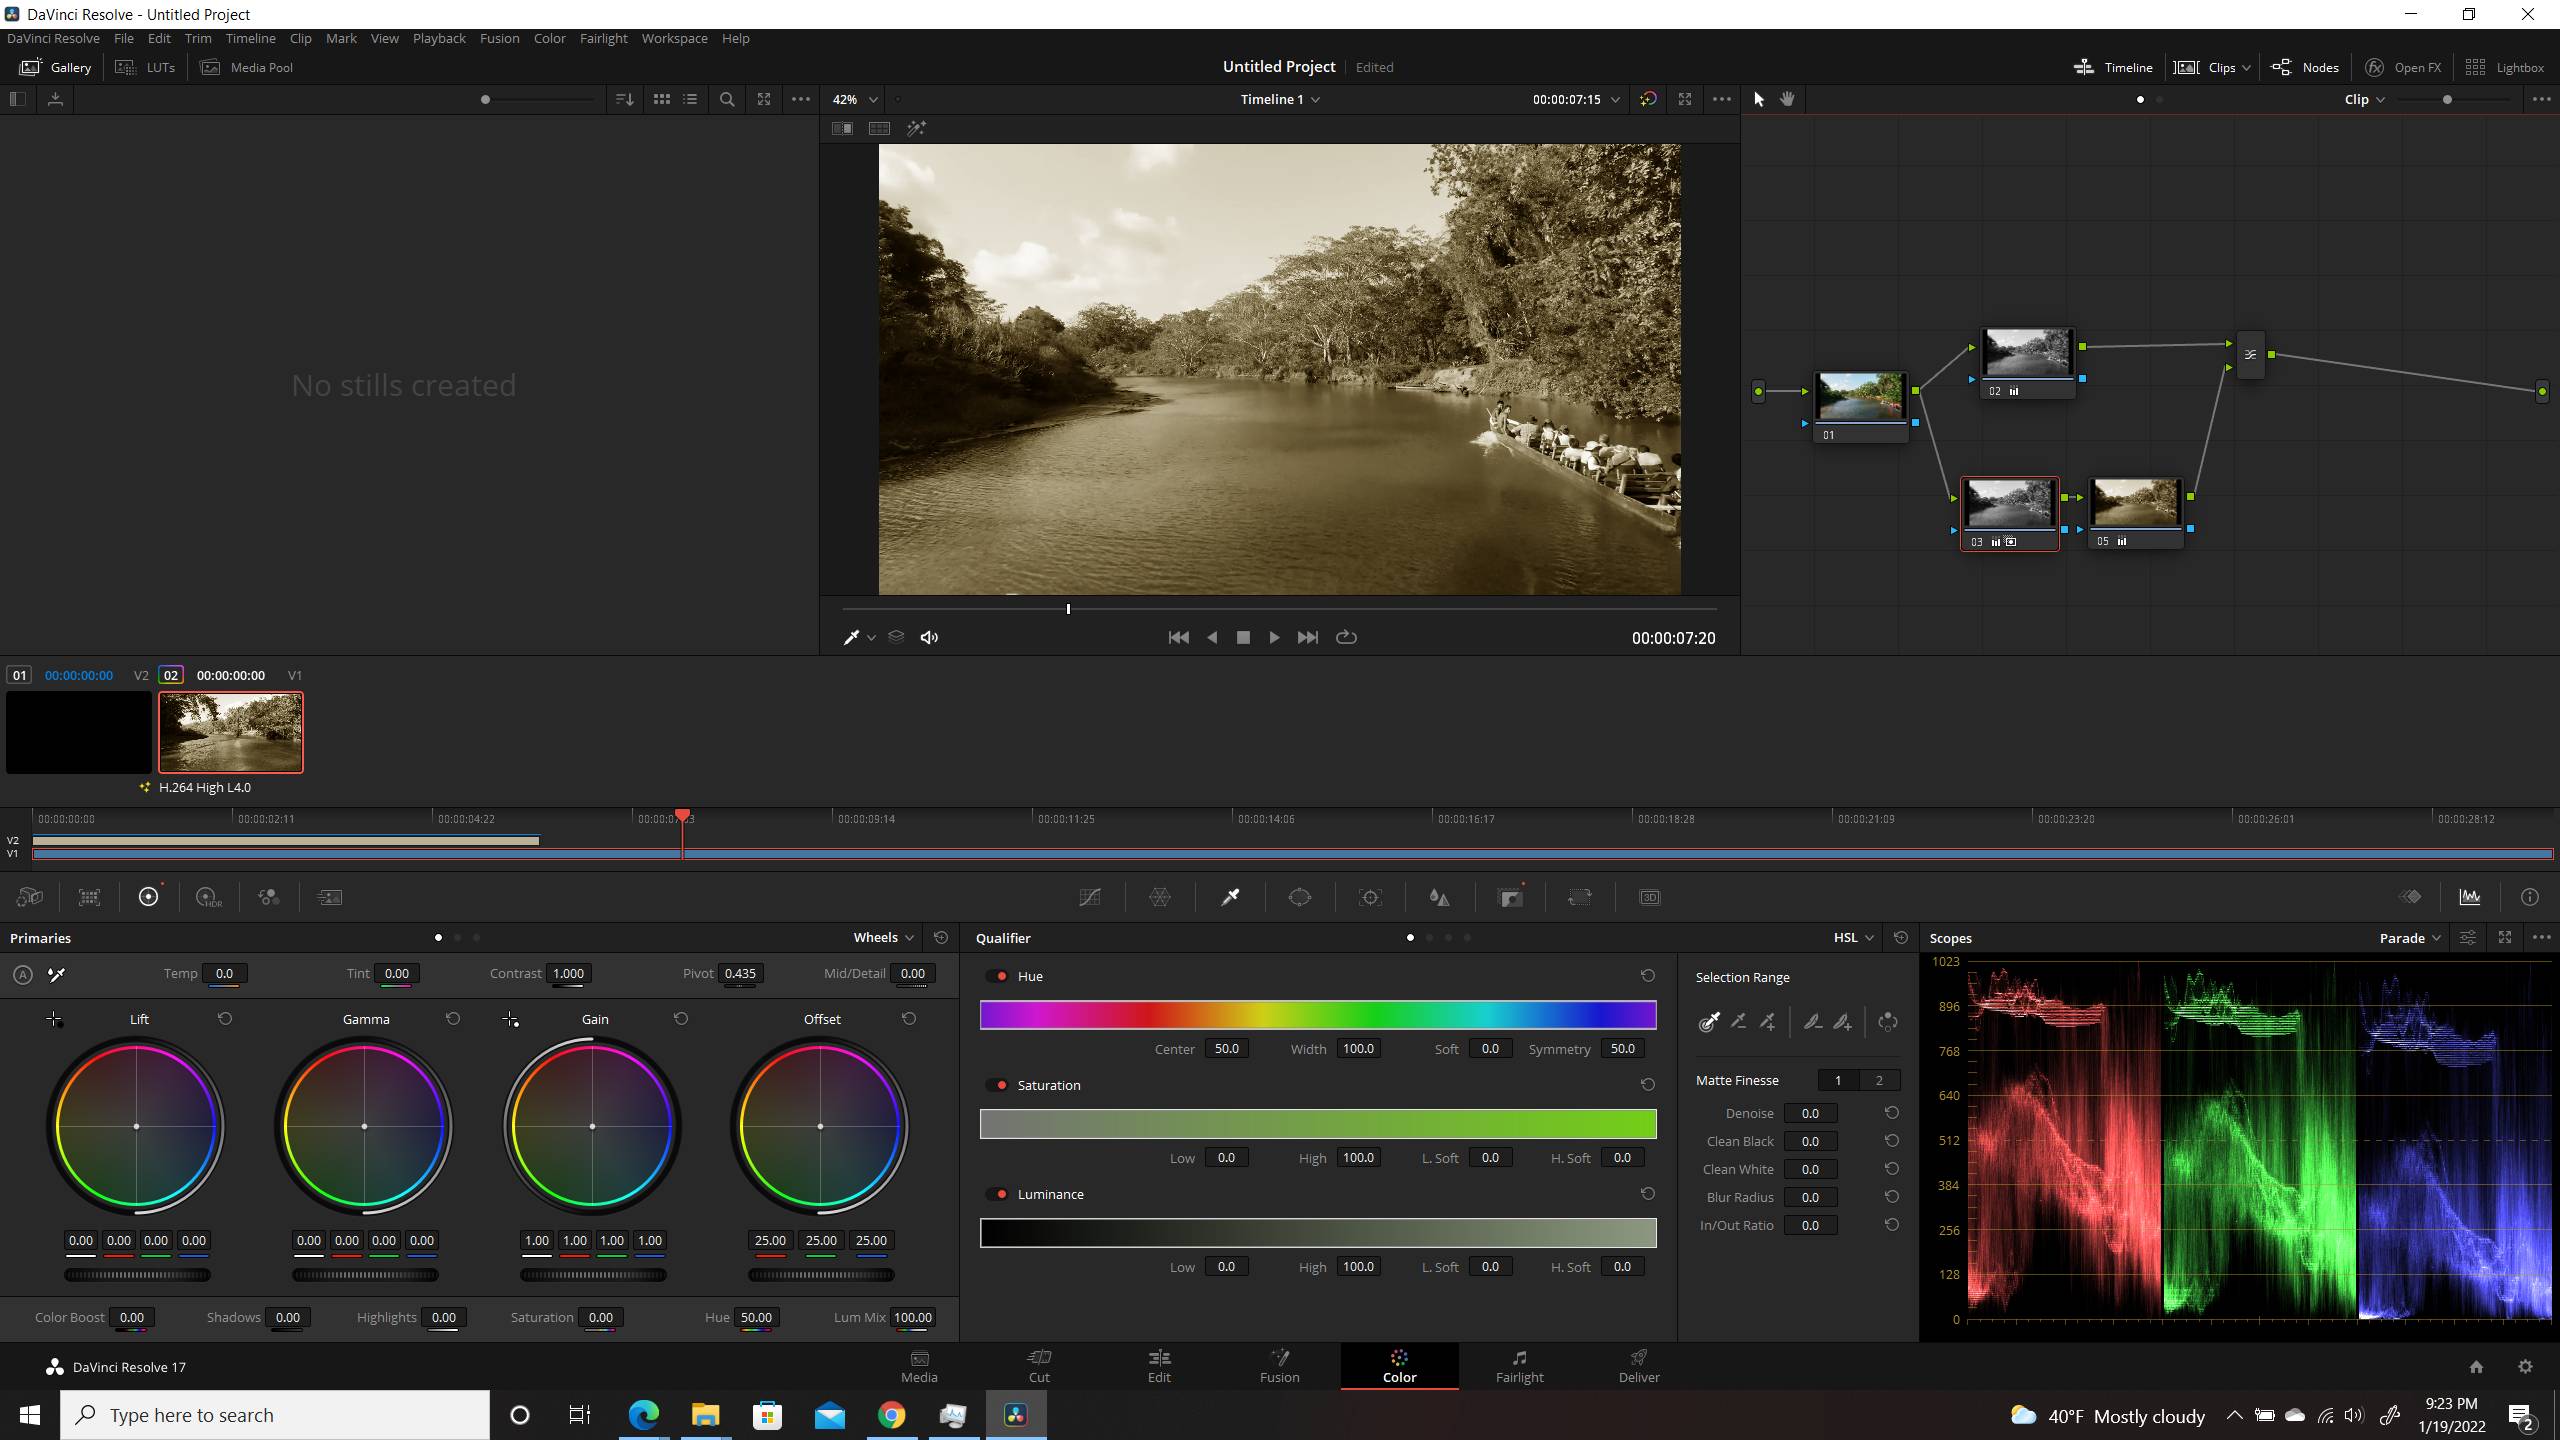Click the Contrast value field 1.000
The image size is (2560, 1440).
coord(568,973)
